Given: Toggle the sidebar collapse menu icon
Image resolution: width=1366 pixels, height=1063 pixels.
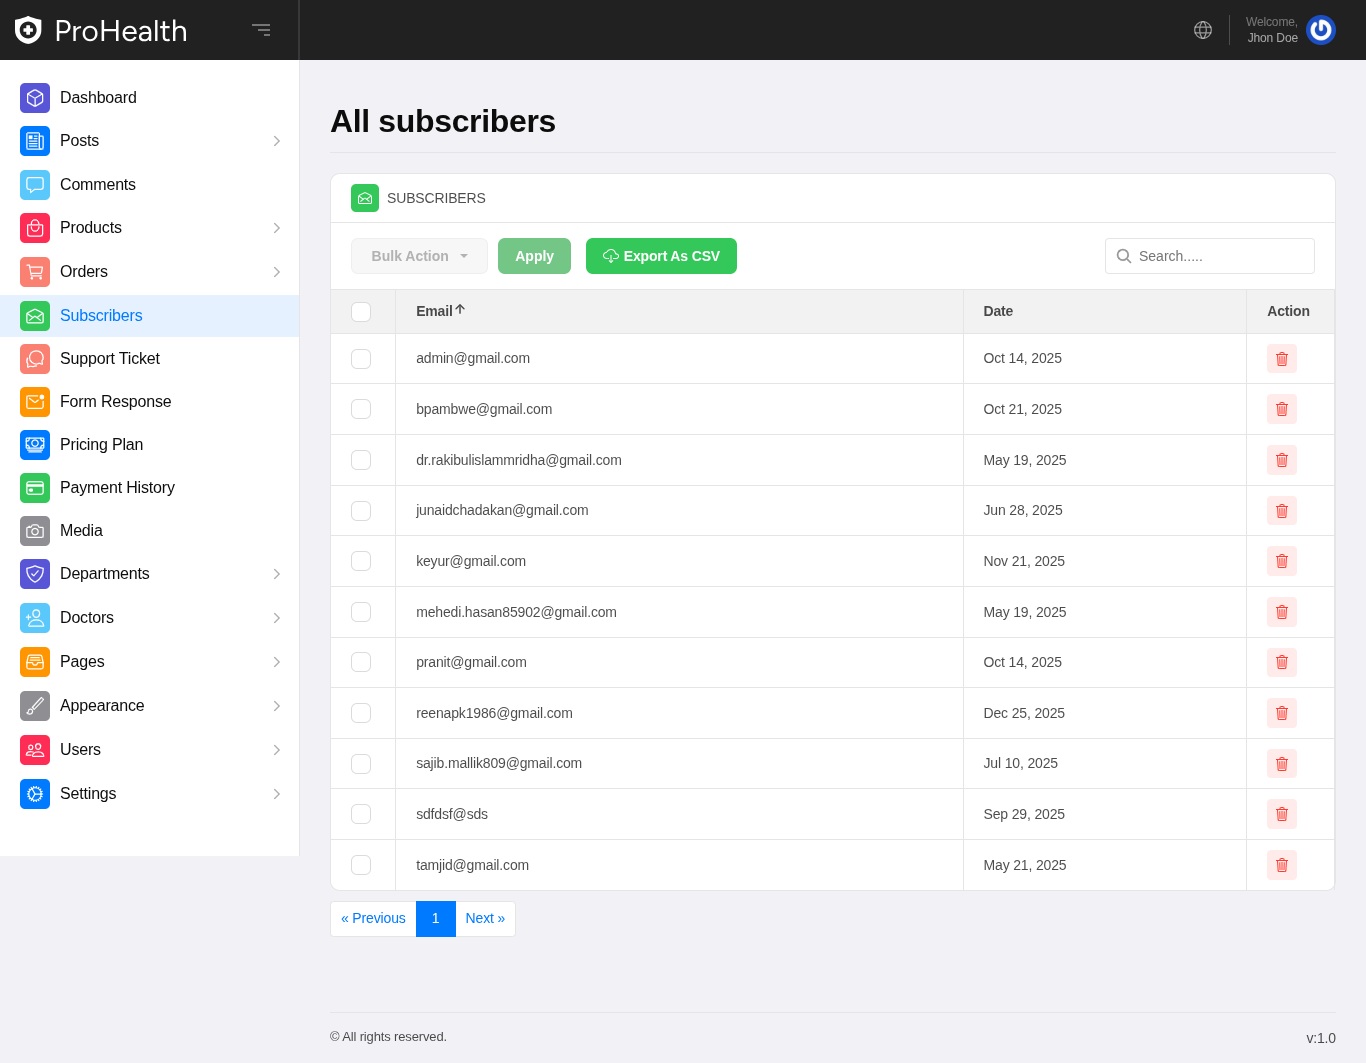Looking at the screenshot, I should point(261,30).
